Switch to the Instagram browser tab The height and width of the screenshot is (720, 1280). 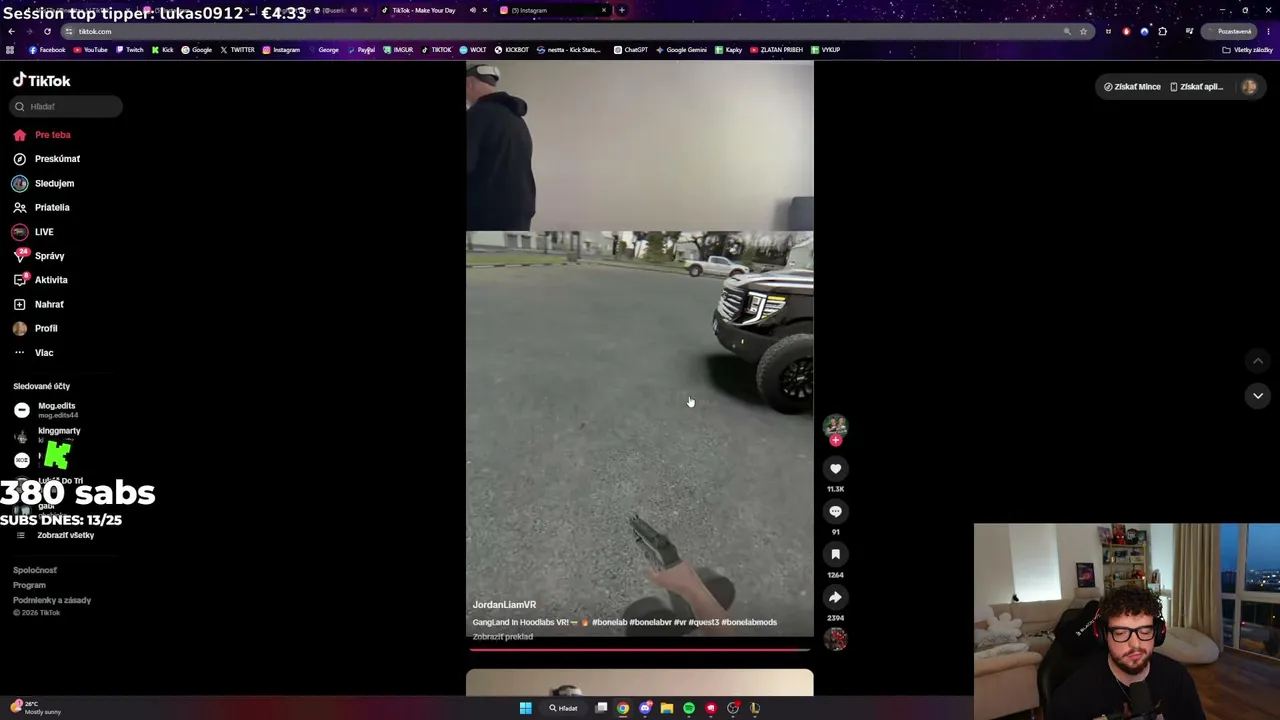pyautogui.click(x=552, y=10)
